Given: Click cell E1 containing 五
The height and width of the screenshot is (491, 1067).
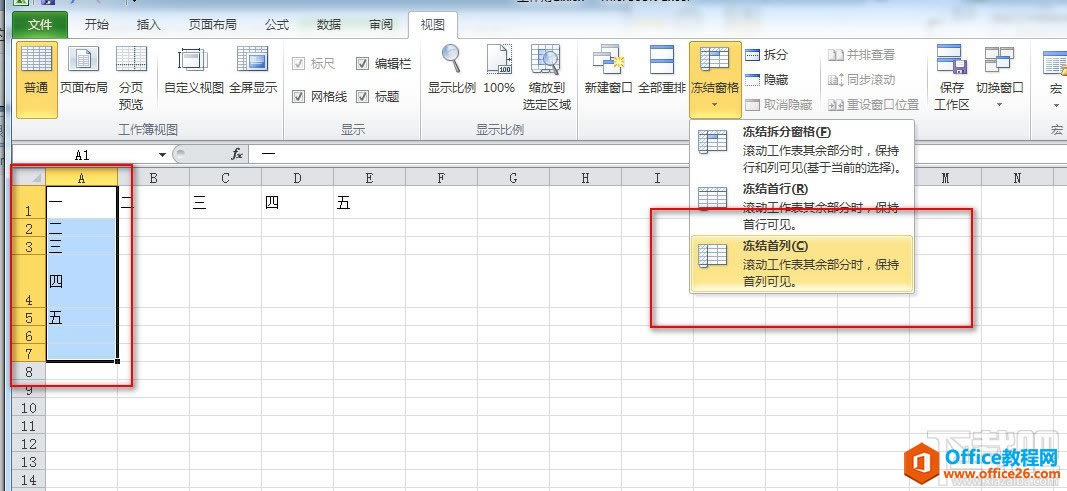Looking at the screenshot, I should tap(370, 203).
